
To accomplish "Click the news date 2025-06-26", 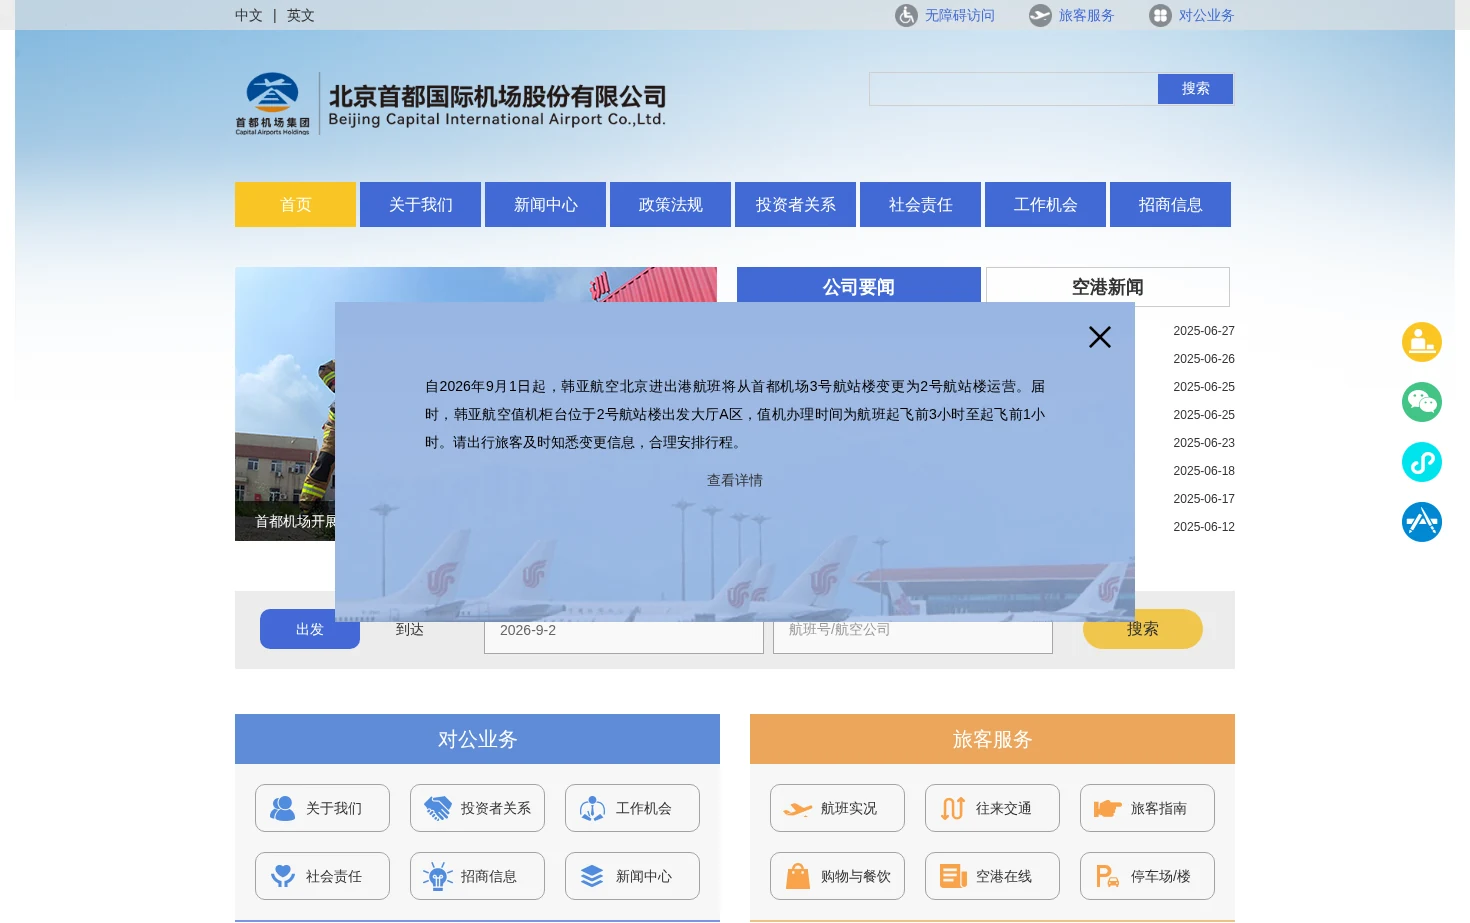I will [x=1204, y=359].
